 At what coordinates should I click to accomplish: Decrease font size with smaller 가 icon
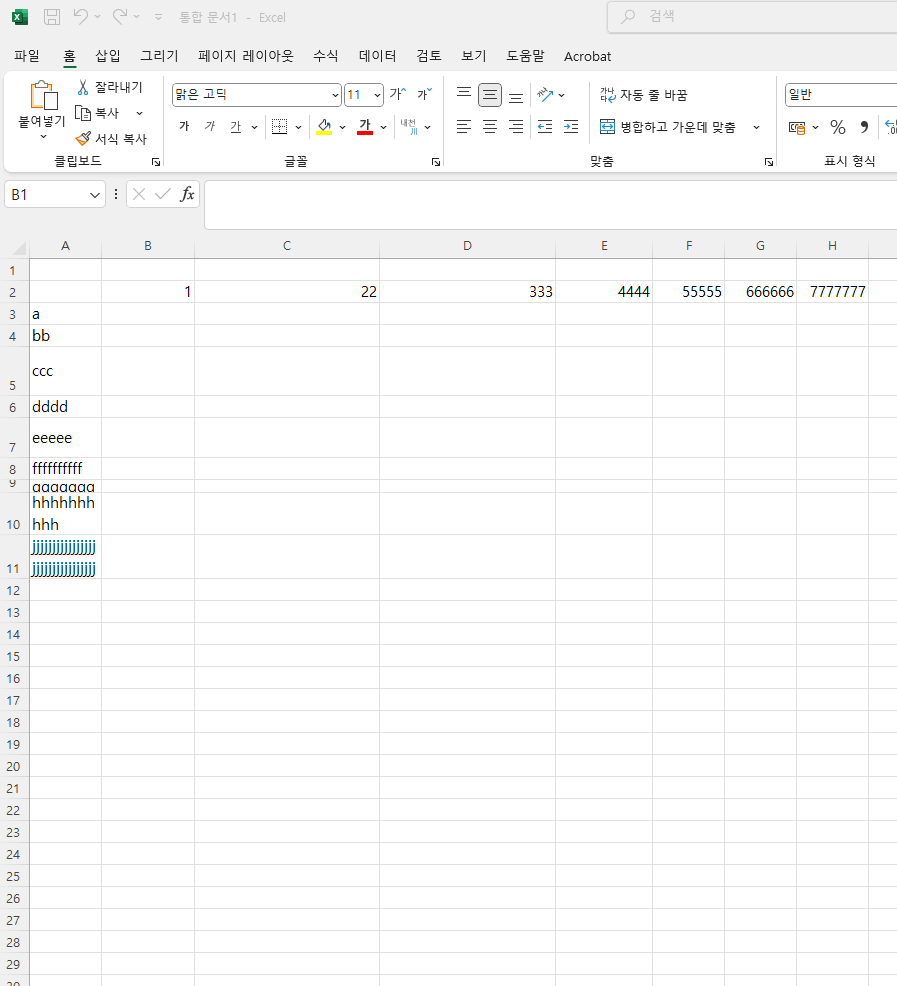click(425, 94)
